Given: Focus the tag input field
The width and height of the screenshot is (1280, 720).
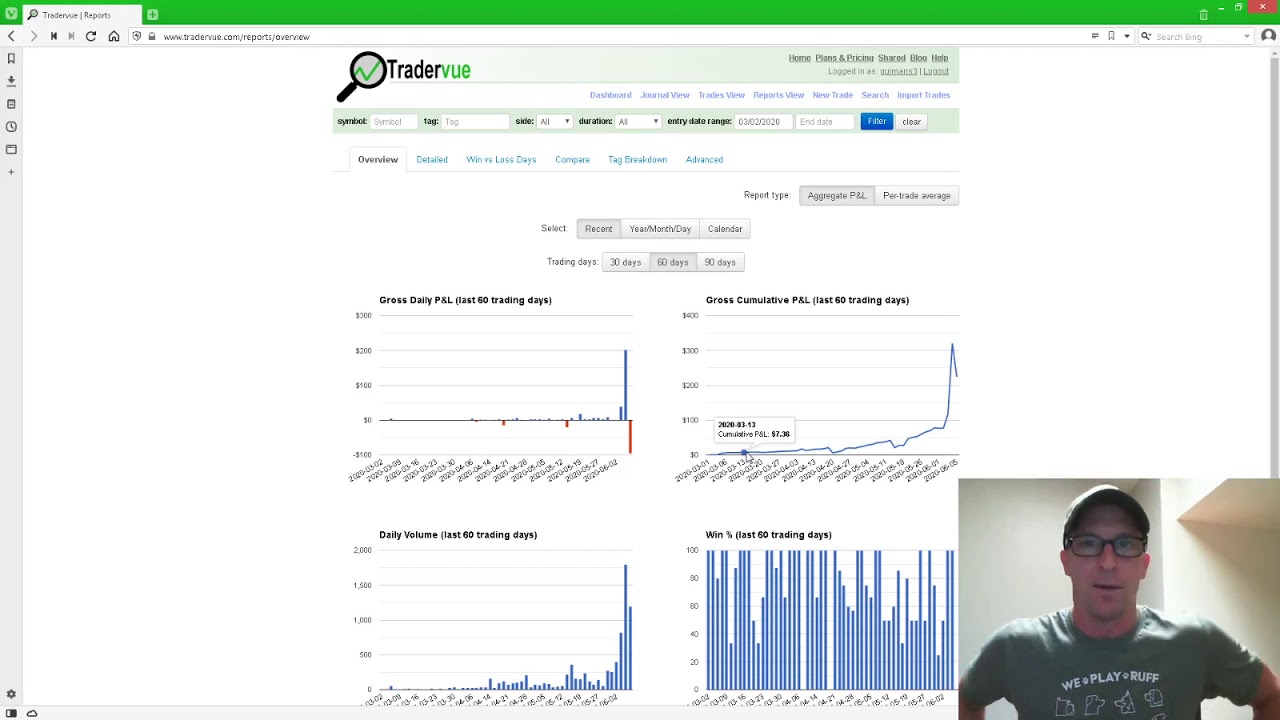Looking at the screenshot, I should [x=475, y=122].
